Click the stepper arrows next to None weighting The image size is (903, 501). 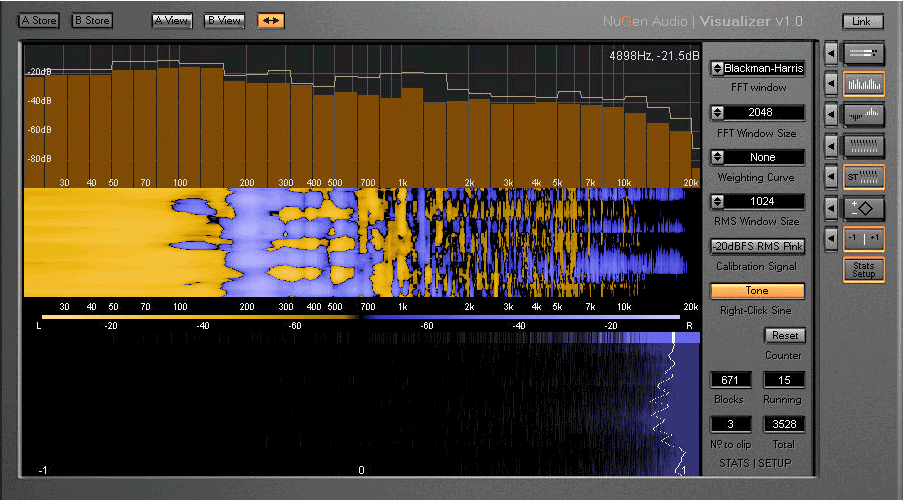click(x=717, y=157)
